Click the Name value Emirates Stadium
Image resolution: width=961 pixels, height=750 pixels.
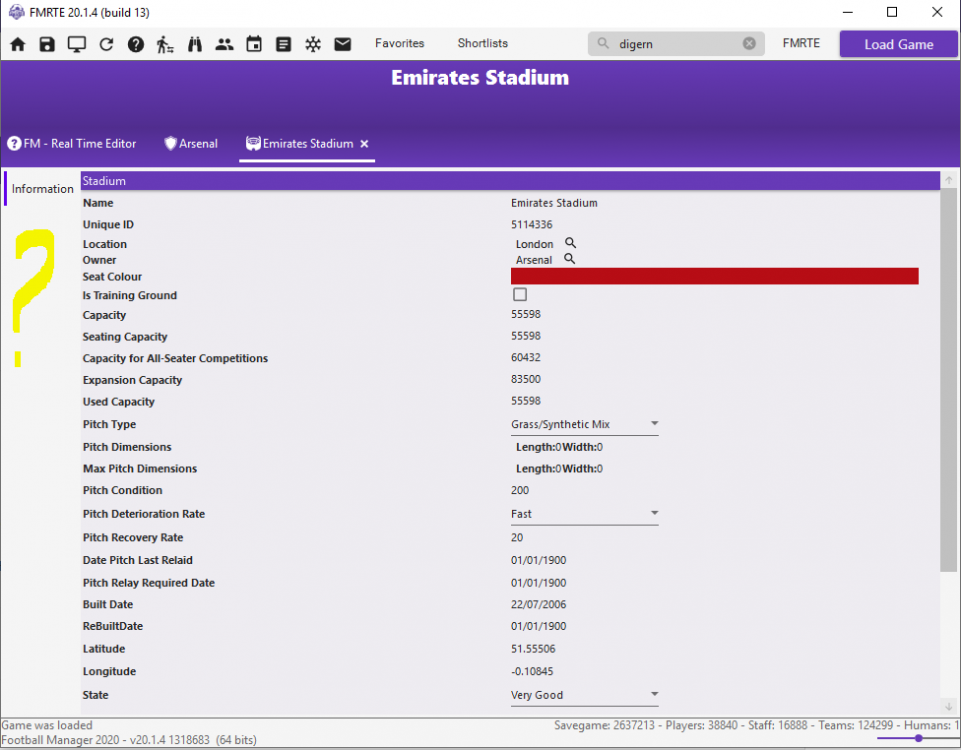(554, 203)
